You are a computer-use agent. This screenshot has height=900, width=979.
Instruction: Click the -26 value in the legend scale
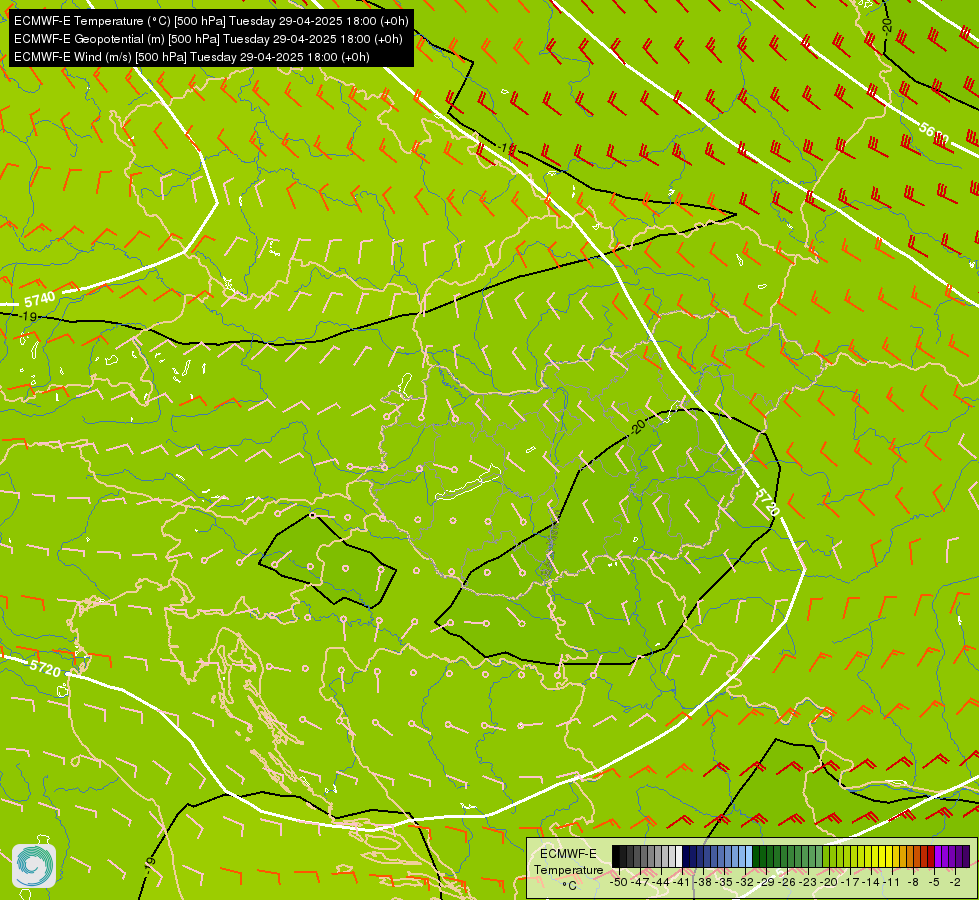click(787, 882)
